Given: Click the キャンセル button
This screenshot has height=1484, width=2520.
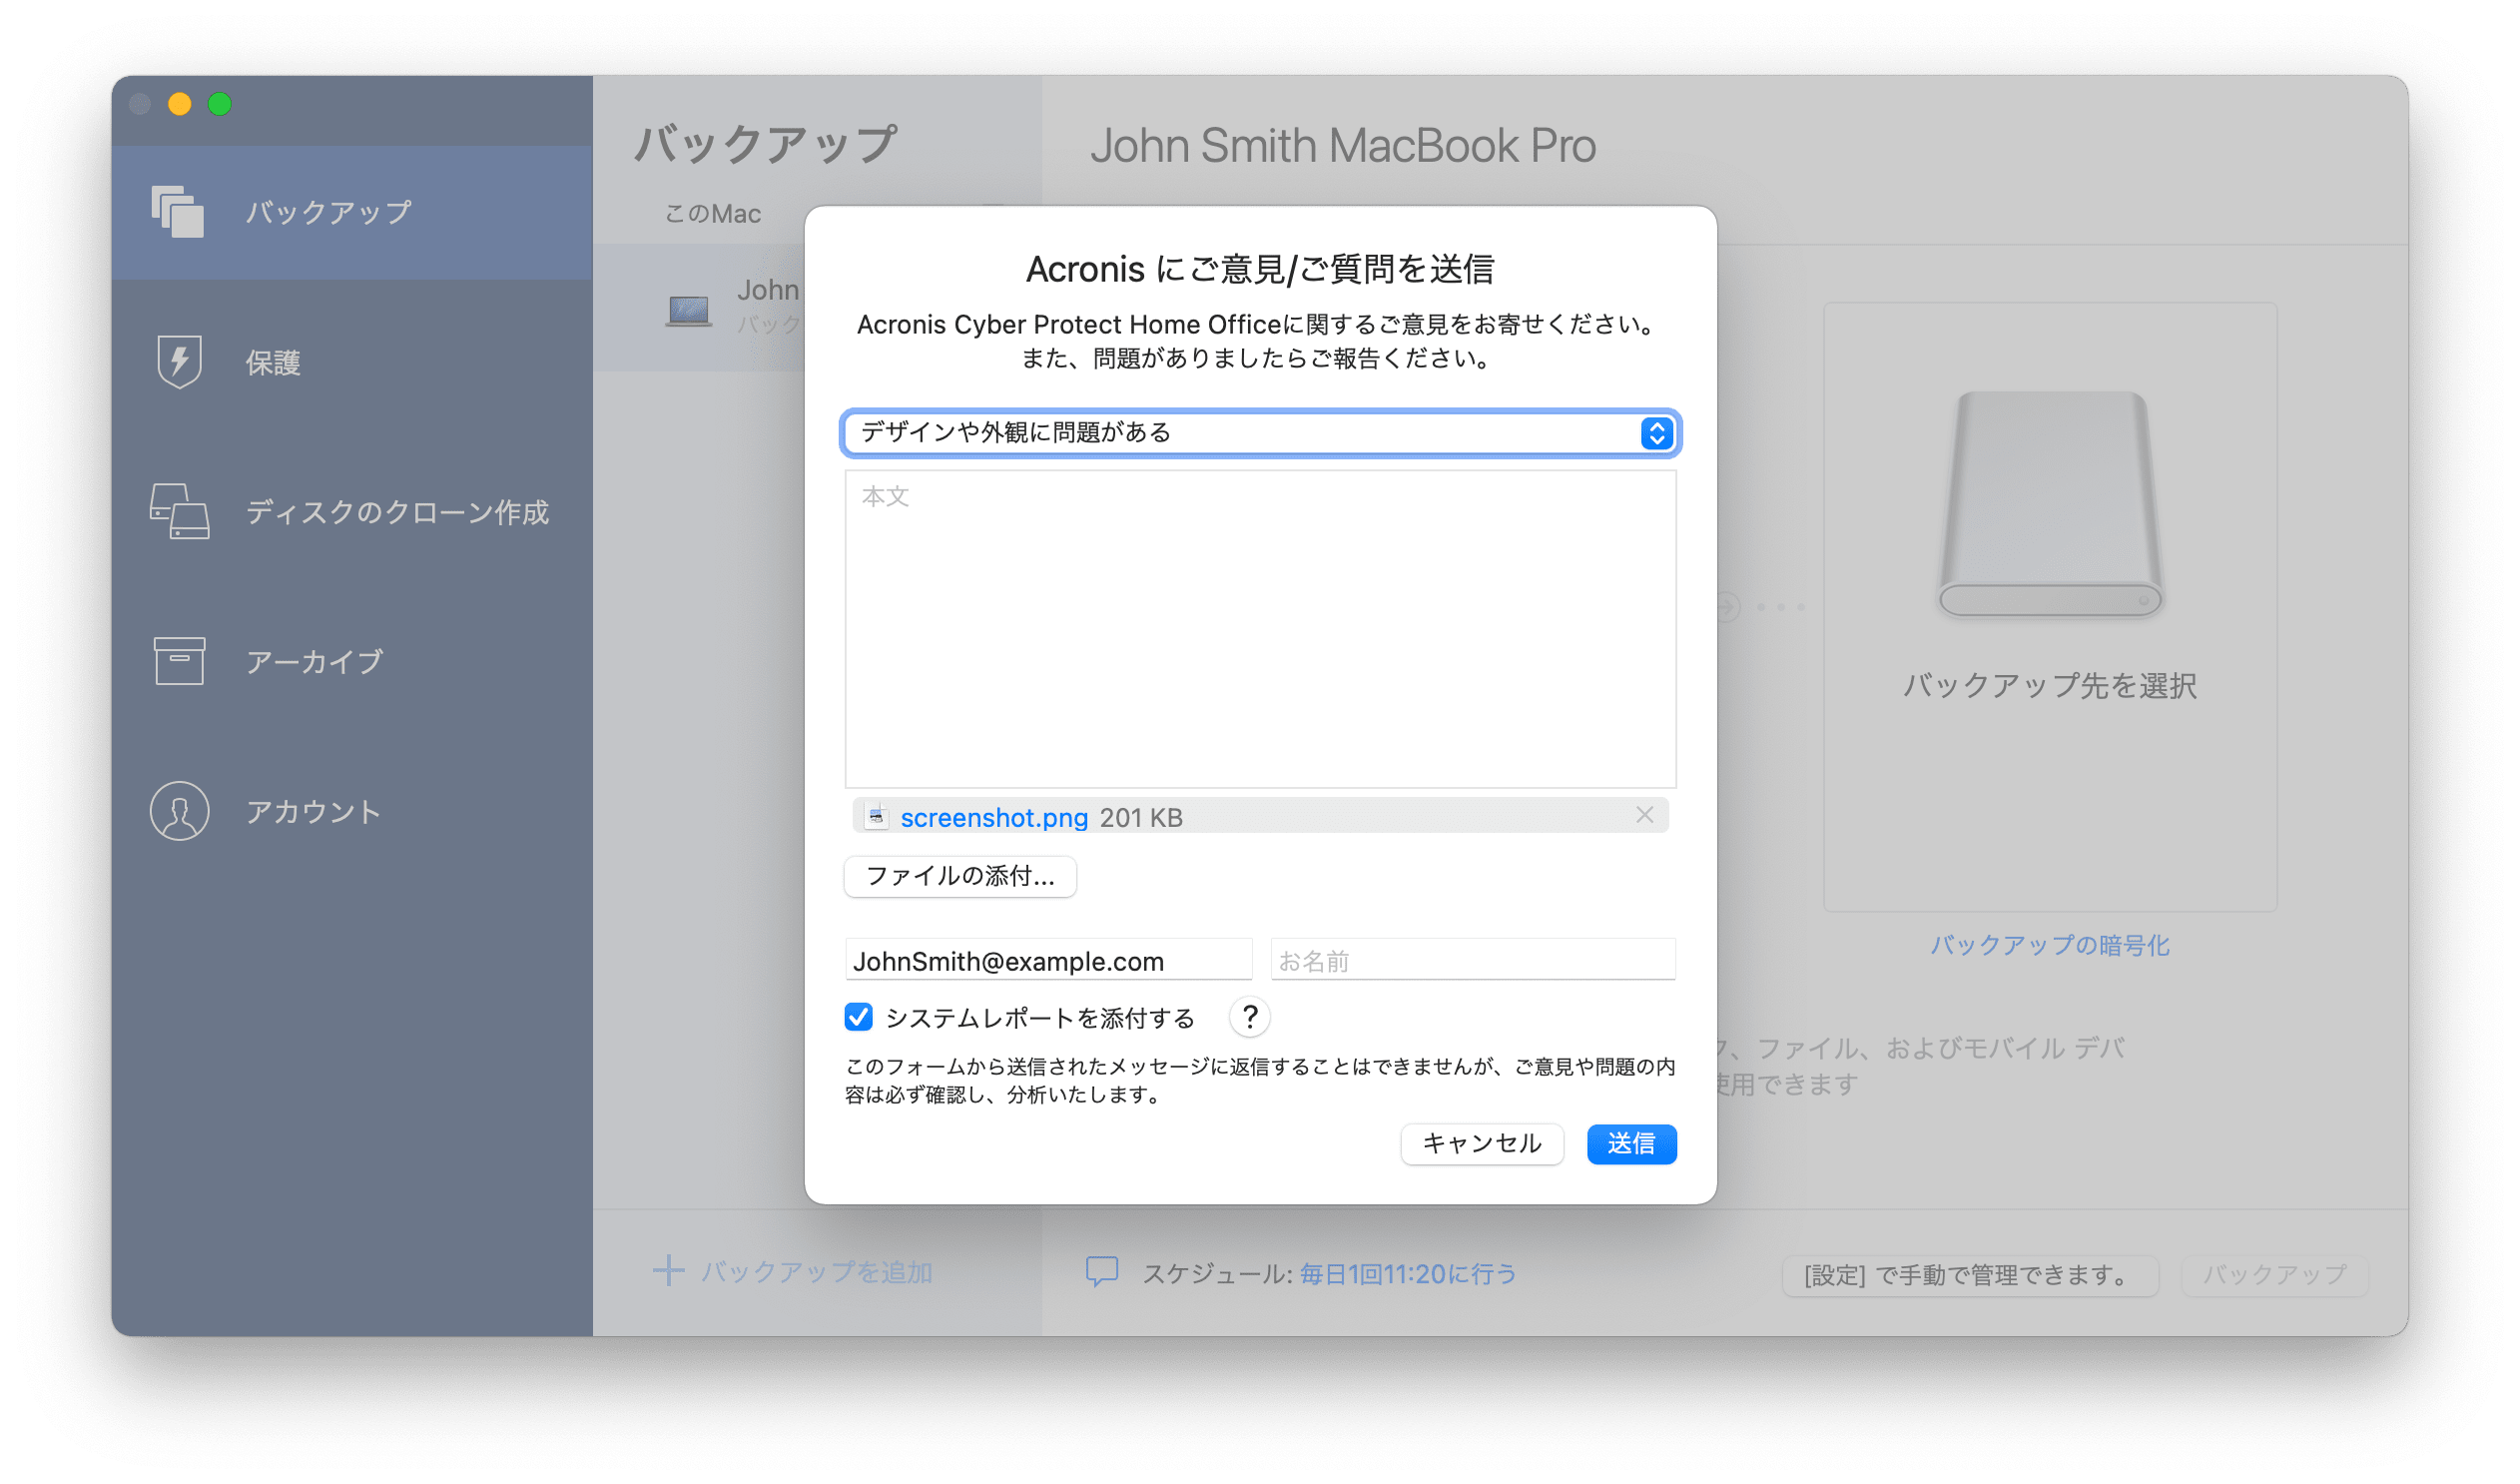Looking at the screenshot, I should [1482, 1144].
